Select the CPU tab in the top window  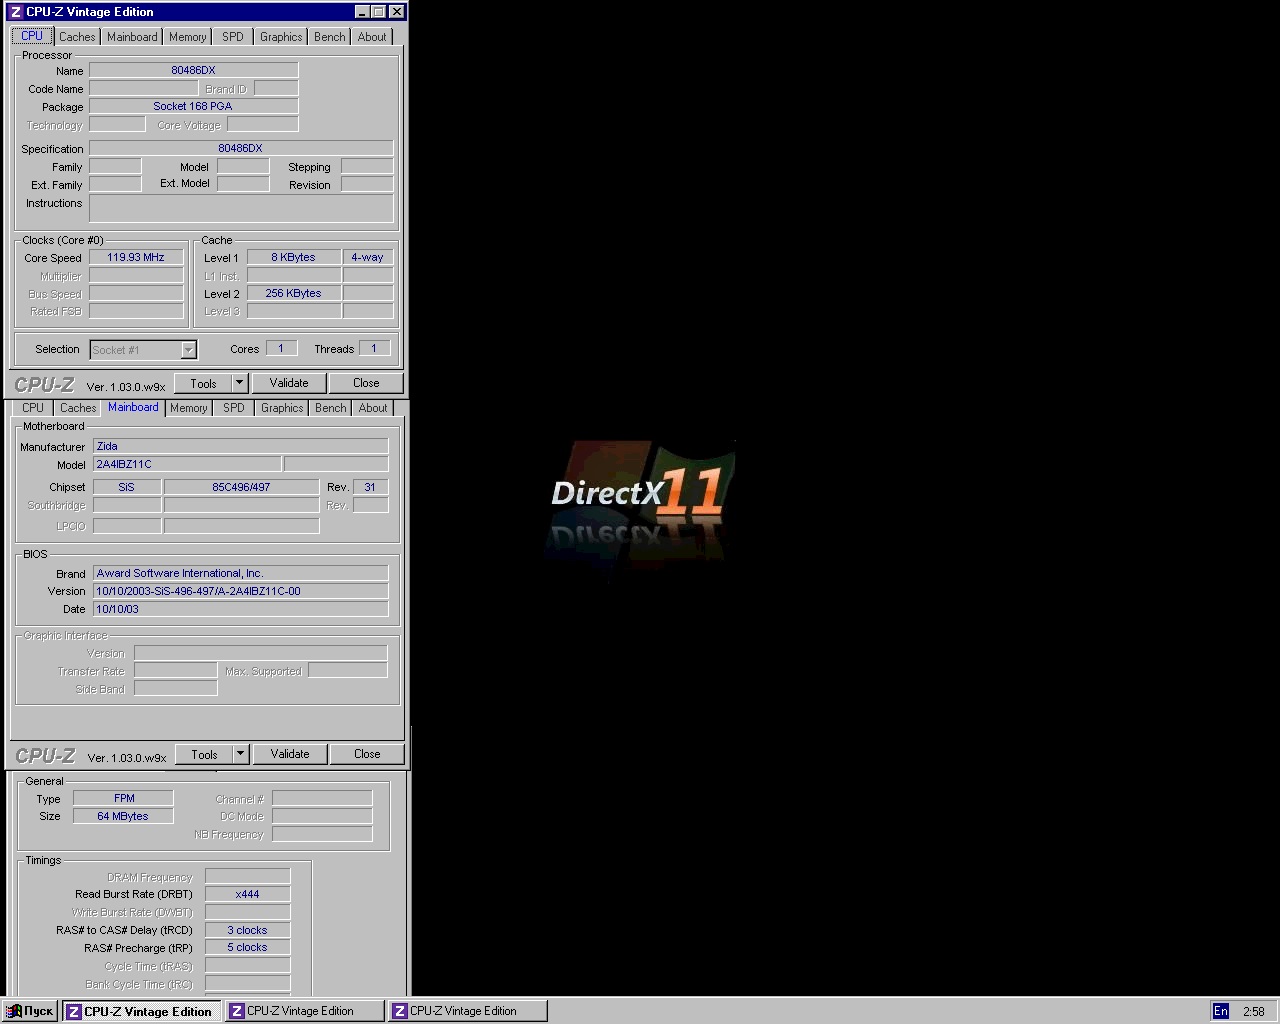[x=32, y=36]
